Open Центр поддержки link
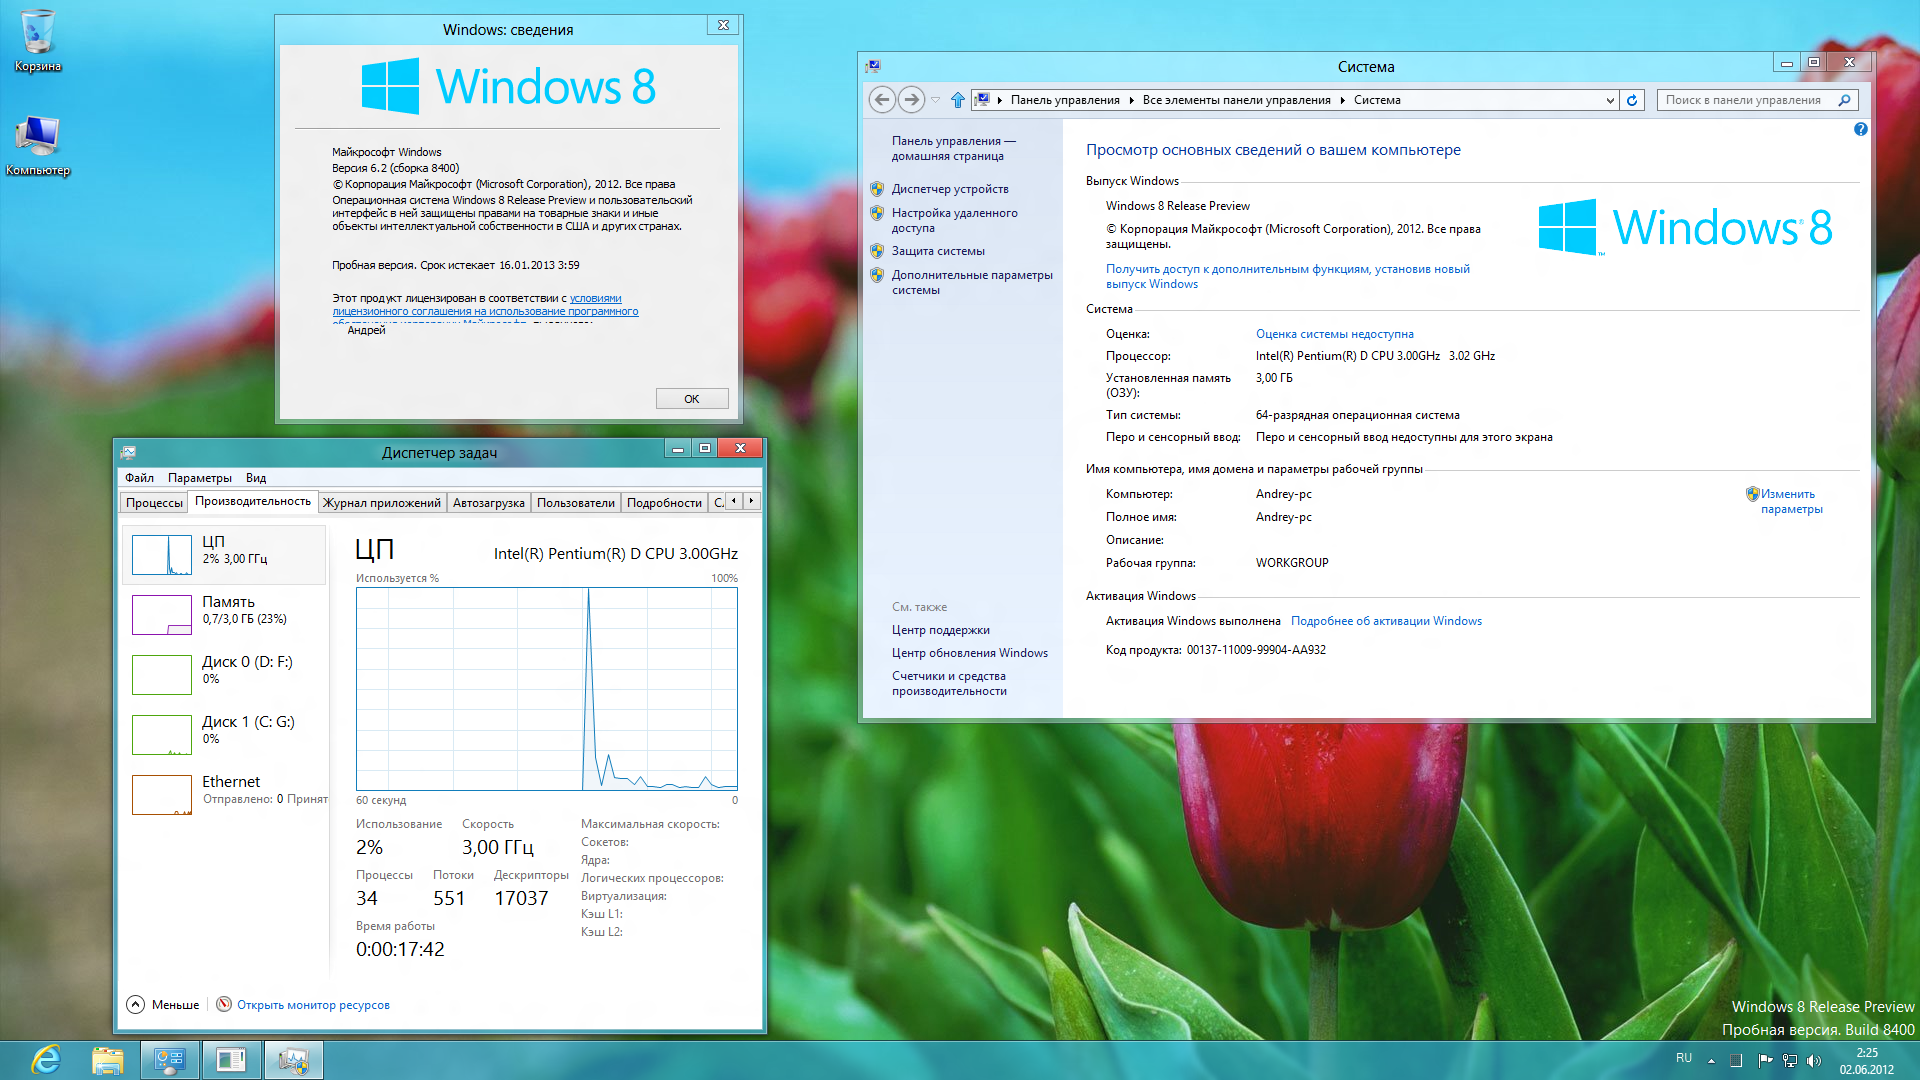 pyautogui.click(x=940, y=630)
